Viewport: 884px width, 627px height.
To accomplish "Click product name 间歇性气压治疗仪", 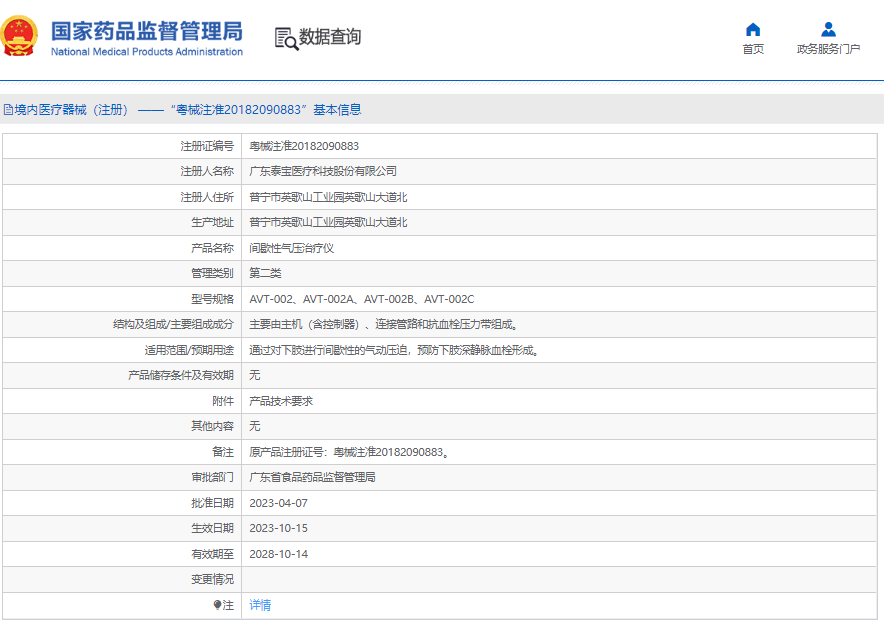I will pos(291,248).
